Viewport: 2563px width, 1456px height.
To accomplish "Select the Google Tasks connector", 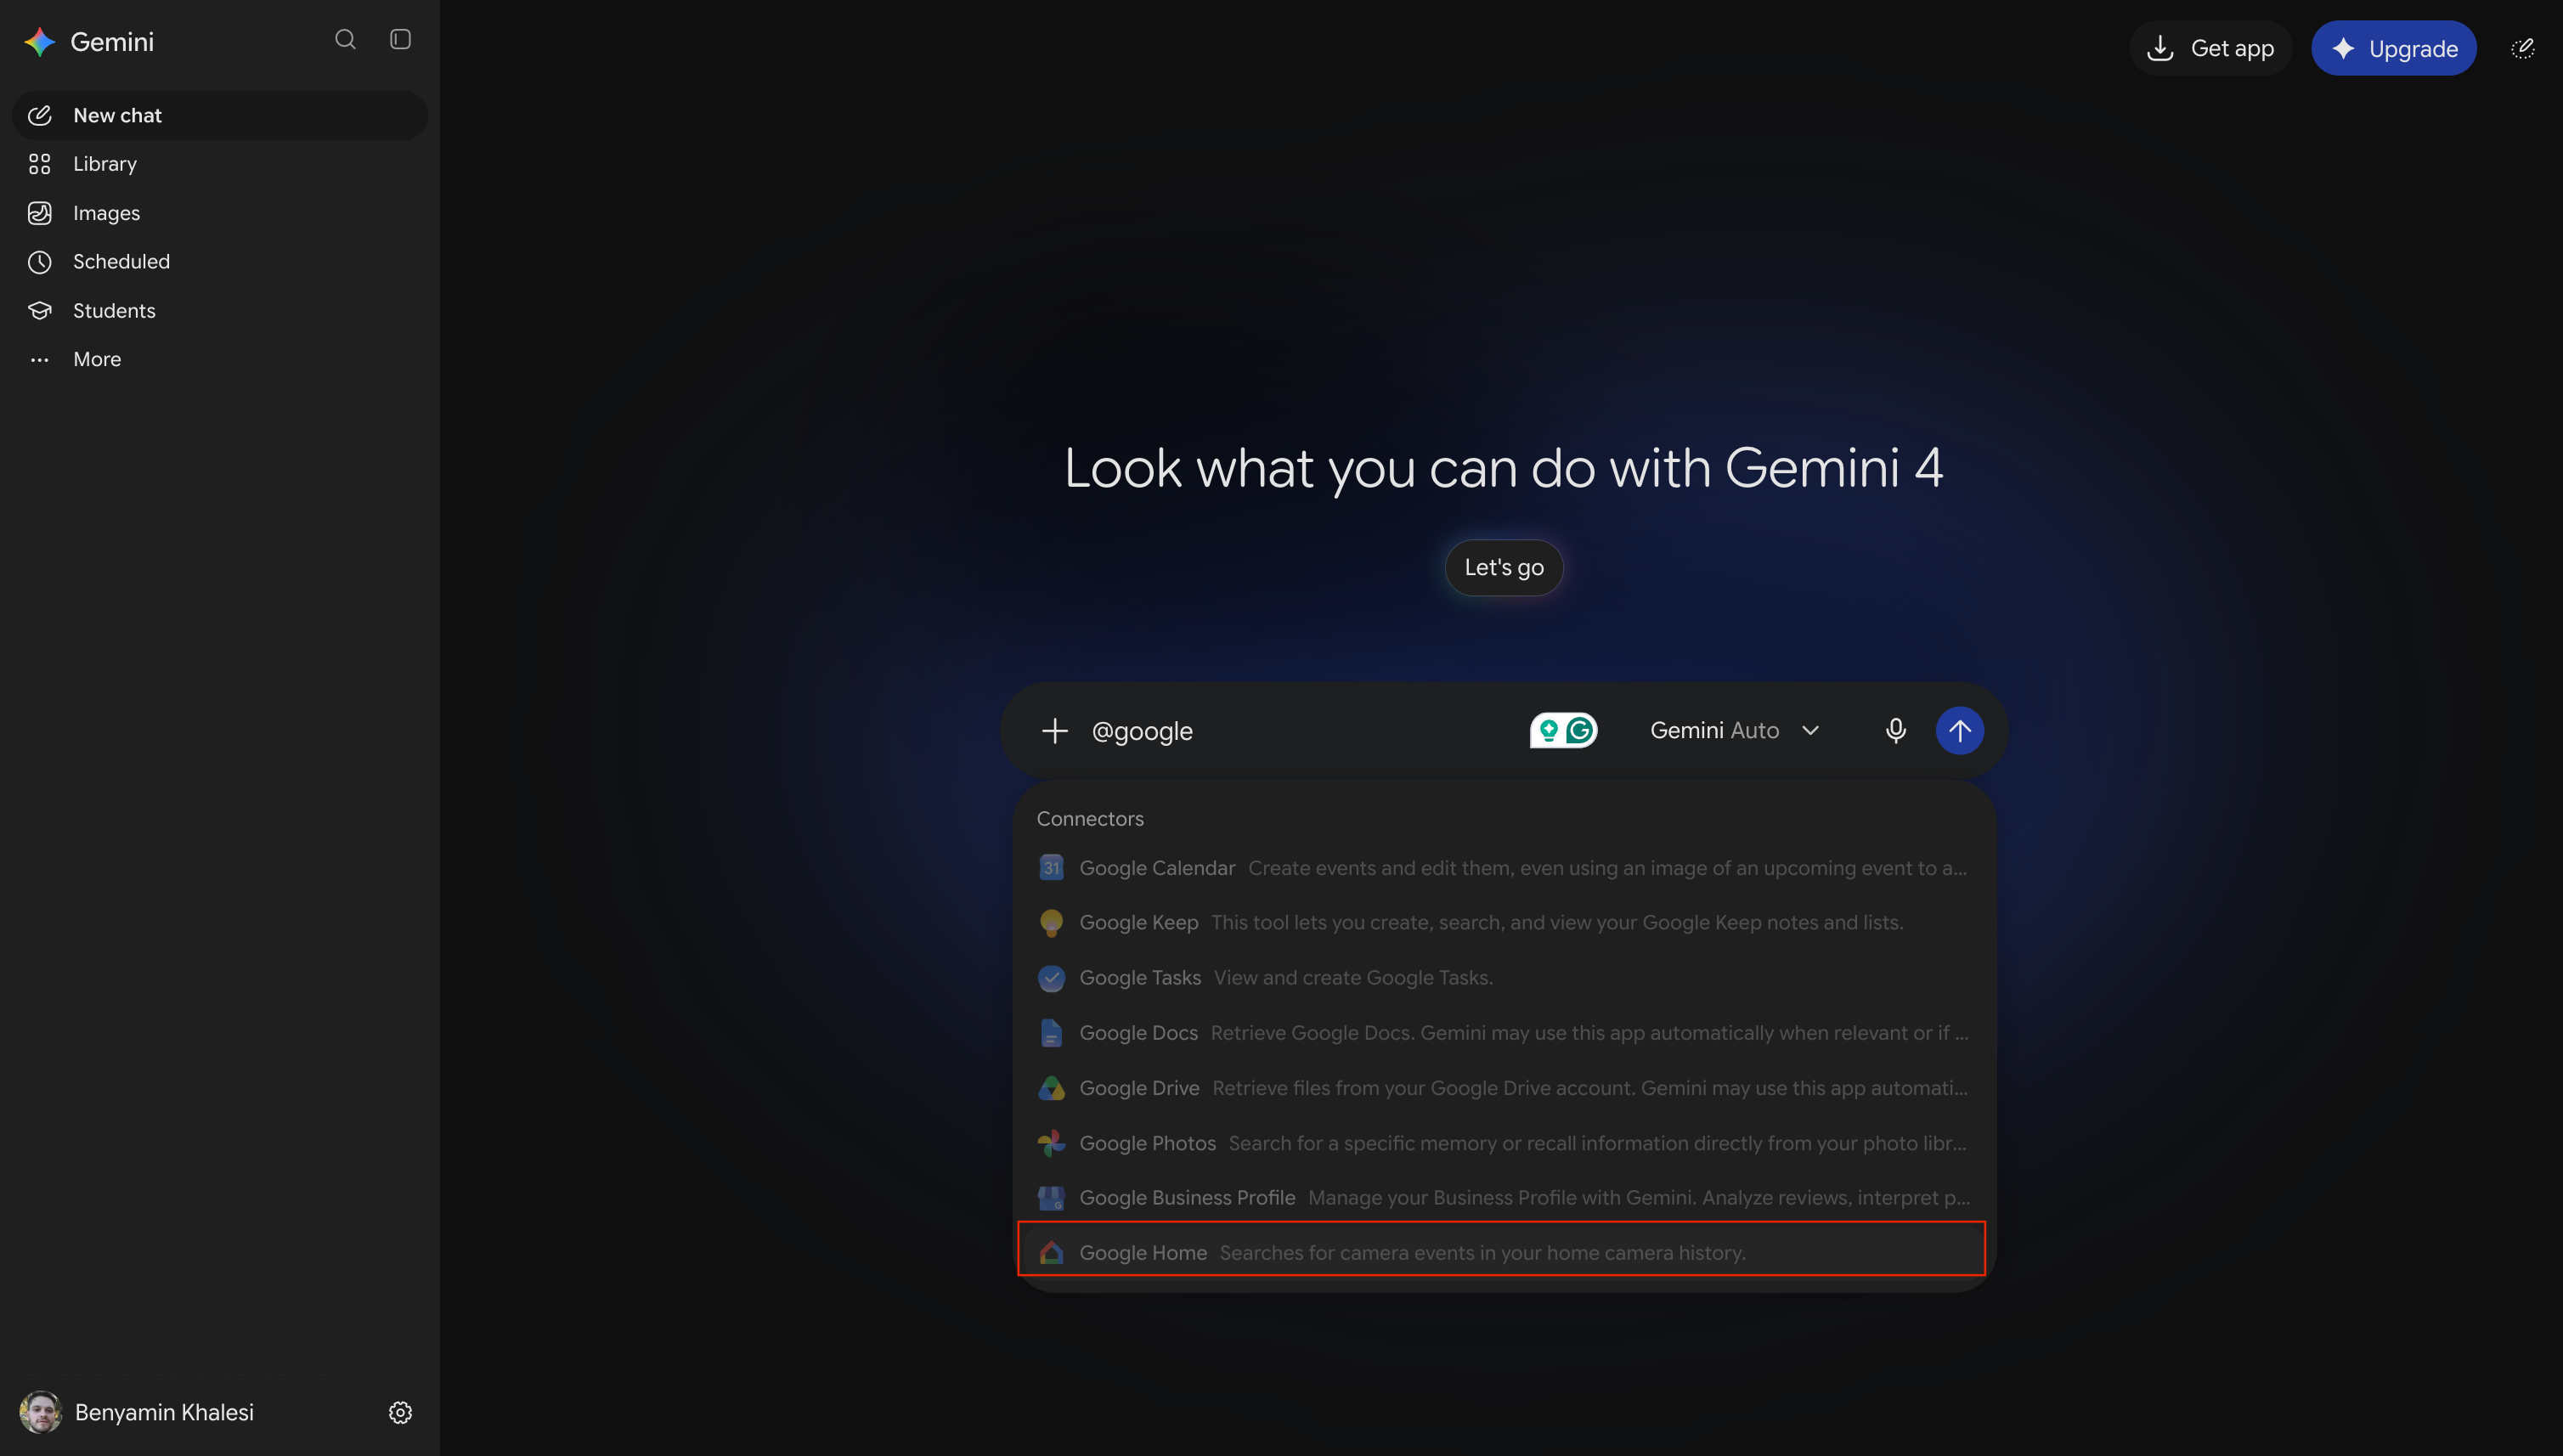I will tap(1502, 978).
